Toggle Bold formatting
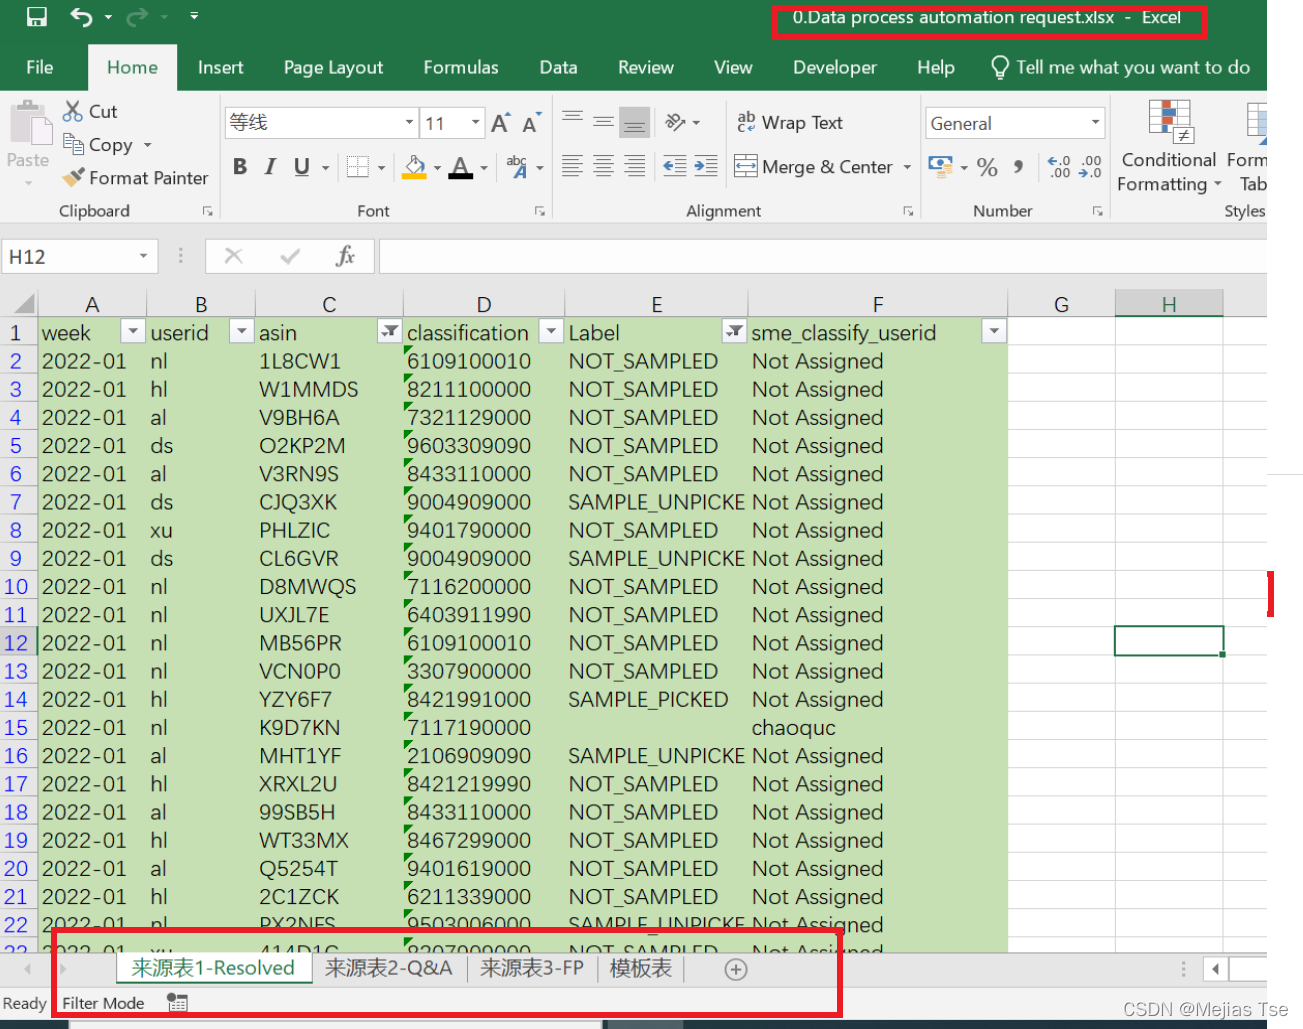Screen dimensions: 1303x1029 (x=240, y=167)
